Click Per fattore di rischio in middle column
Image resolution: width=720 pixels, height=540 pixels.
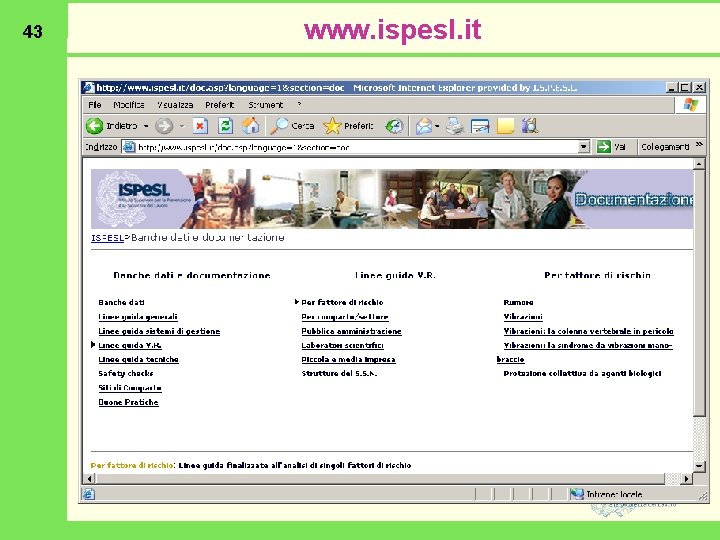tap(342, 302)
